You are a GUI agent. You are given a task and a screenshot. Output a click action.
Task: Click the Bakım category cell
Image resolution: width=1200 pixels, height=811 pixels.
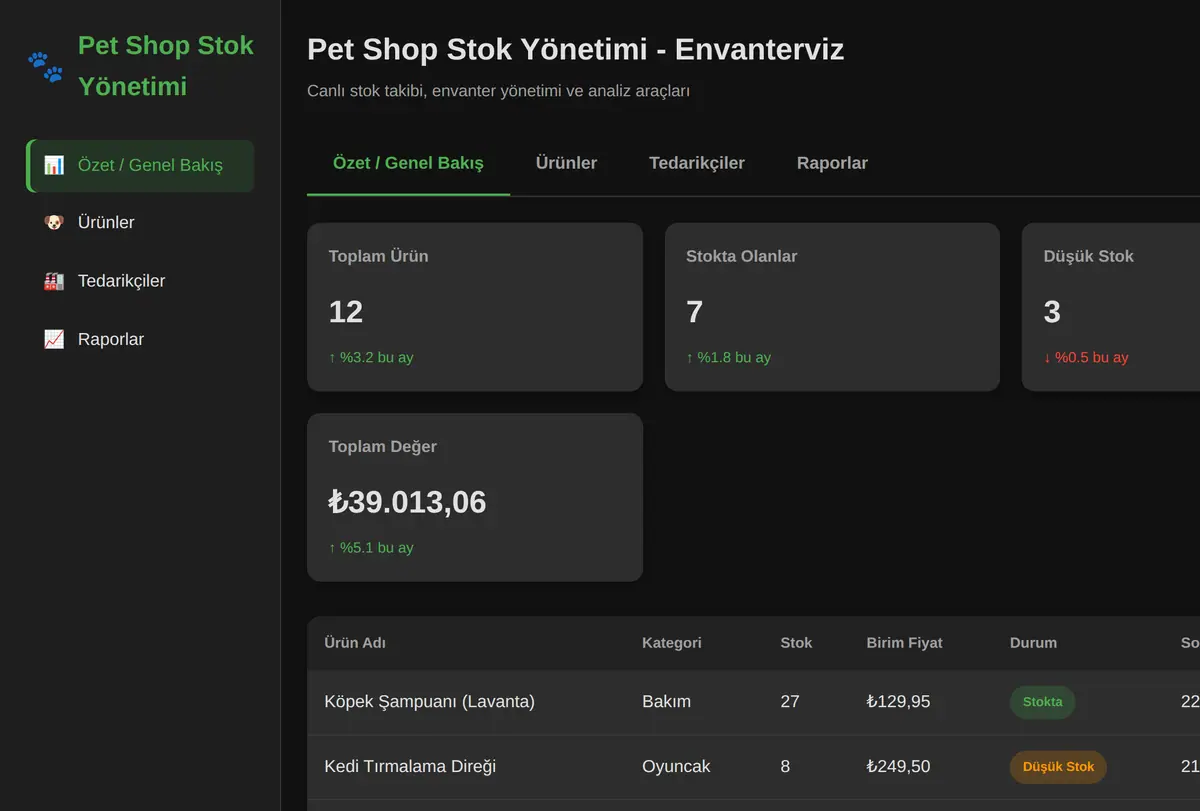[666, 702]
